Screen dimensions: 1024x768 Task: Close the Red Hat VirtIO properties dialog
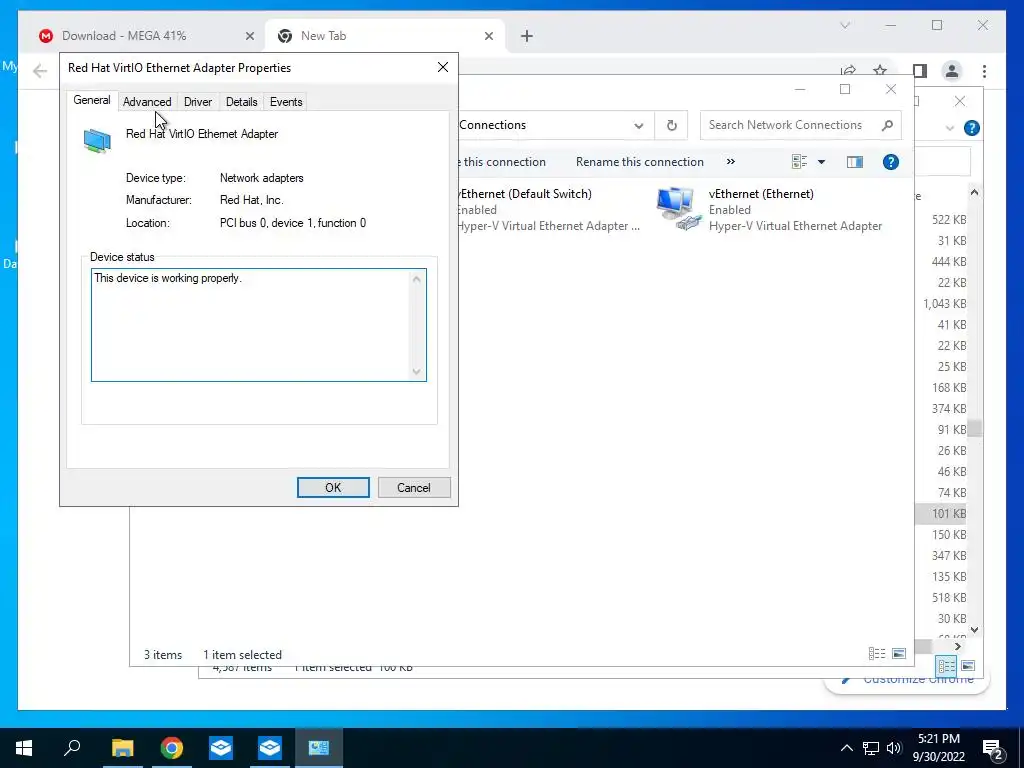(443, 67)
